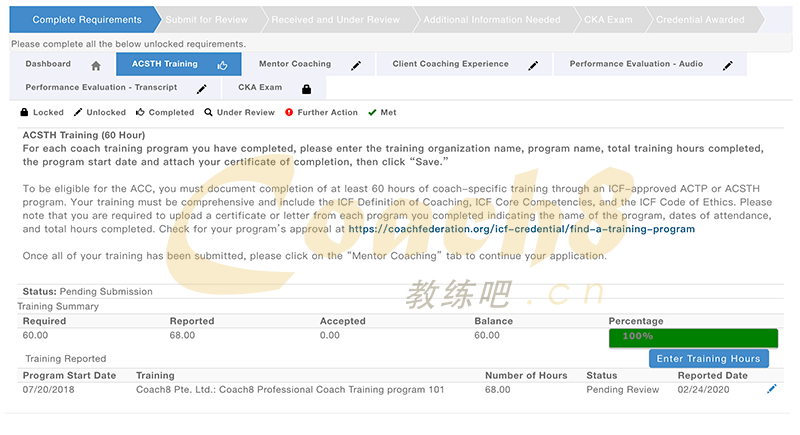
Task: Open the coachfederation.org find-a-training-program link
Action: click(521, 229)
